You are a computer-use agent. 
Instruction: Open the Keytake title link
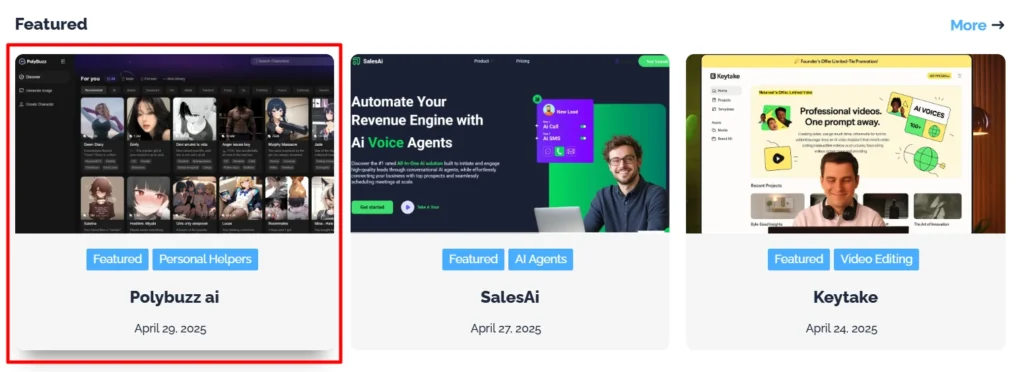(845, 298)
